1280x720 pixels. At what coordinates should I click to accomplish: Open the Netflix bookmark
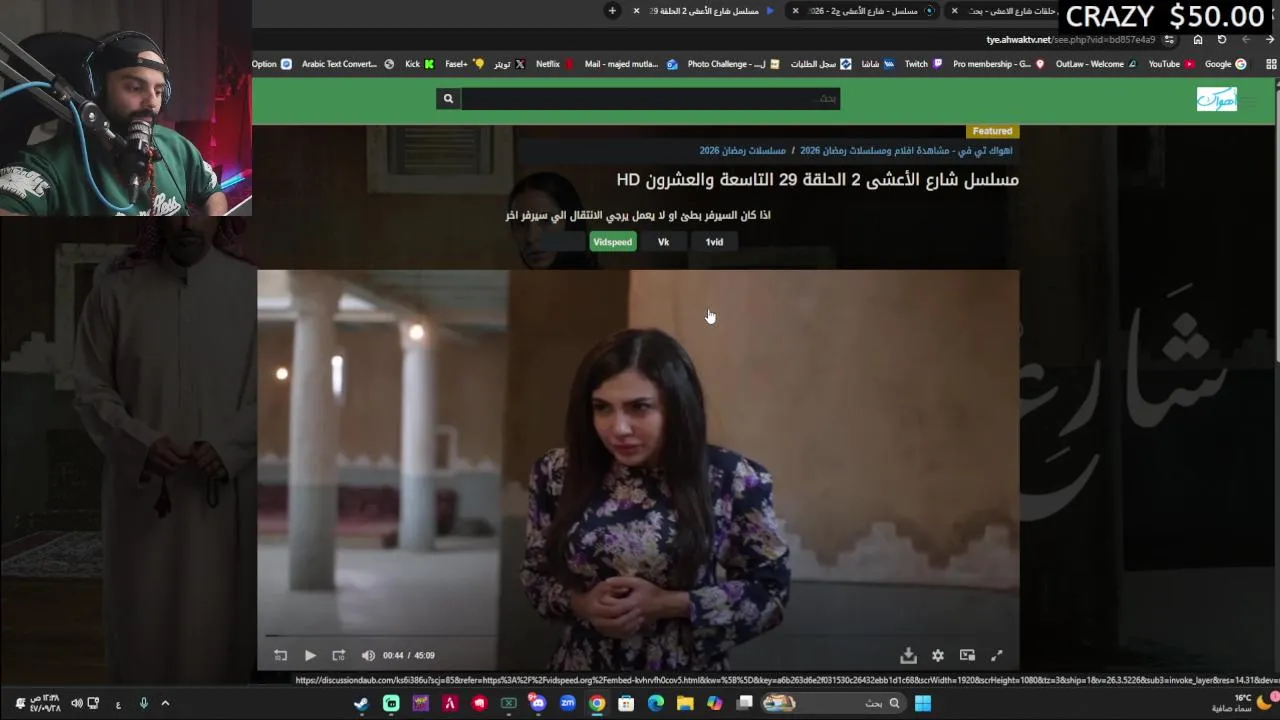click(555, 64)
